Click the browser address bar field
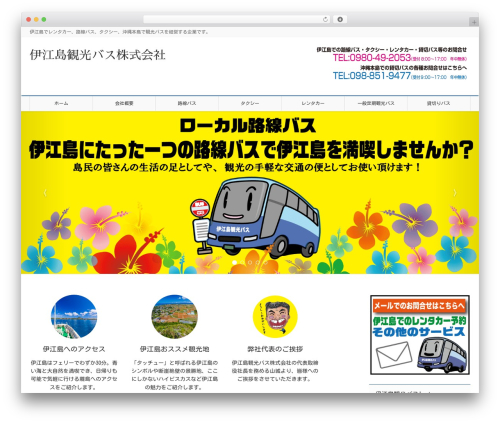Viewport: 500px width, 423px height. pyautogui.click(x=236, y=20)
